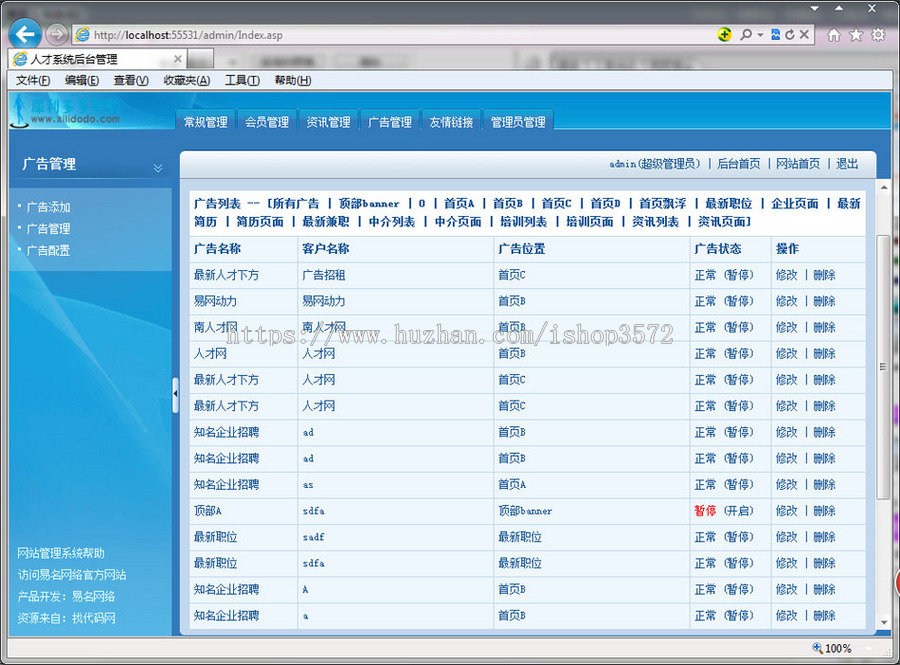This screenshot has height=665, width=900.
Task: Close the 人才系统后台管理 tab
Action: coord(178,59)
